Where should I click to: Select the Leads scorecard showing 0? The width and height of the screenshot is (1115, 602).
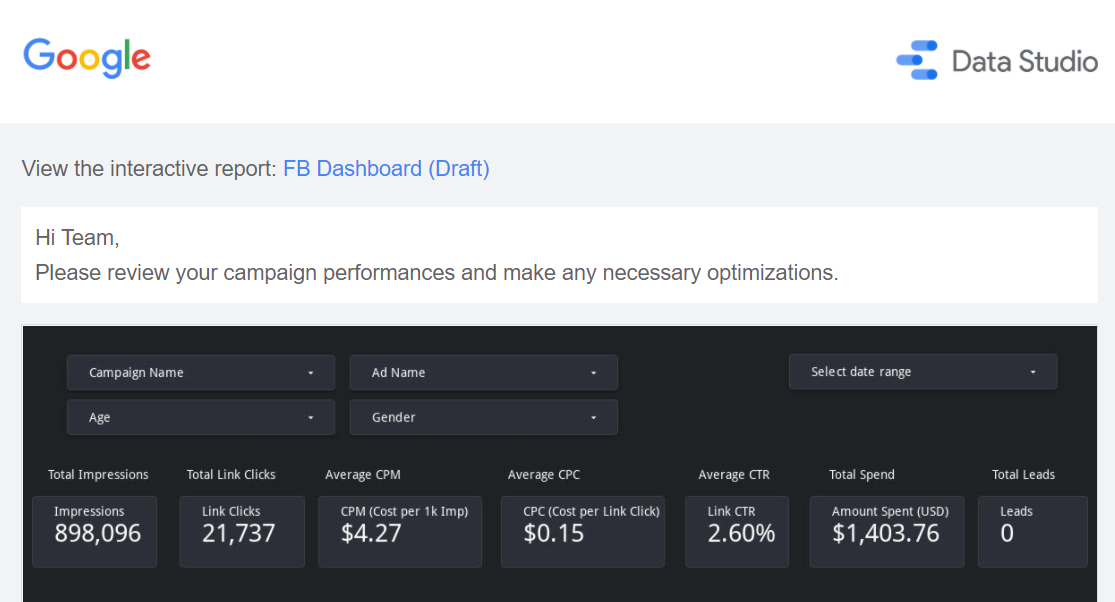point(1032,531)
